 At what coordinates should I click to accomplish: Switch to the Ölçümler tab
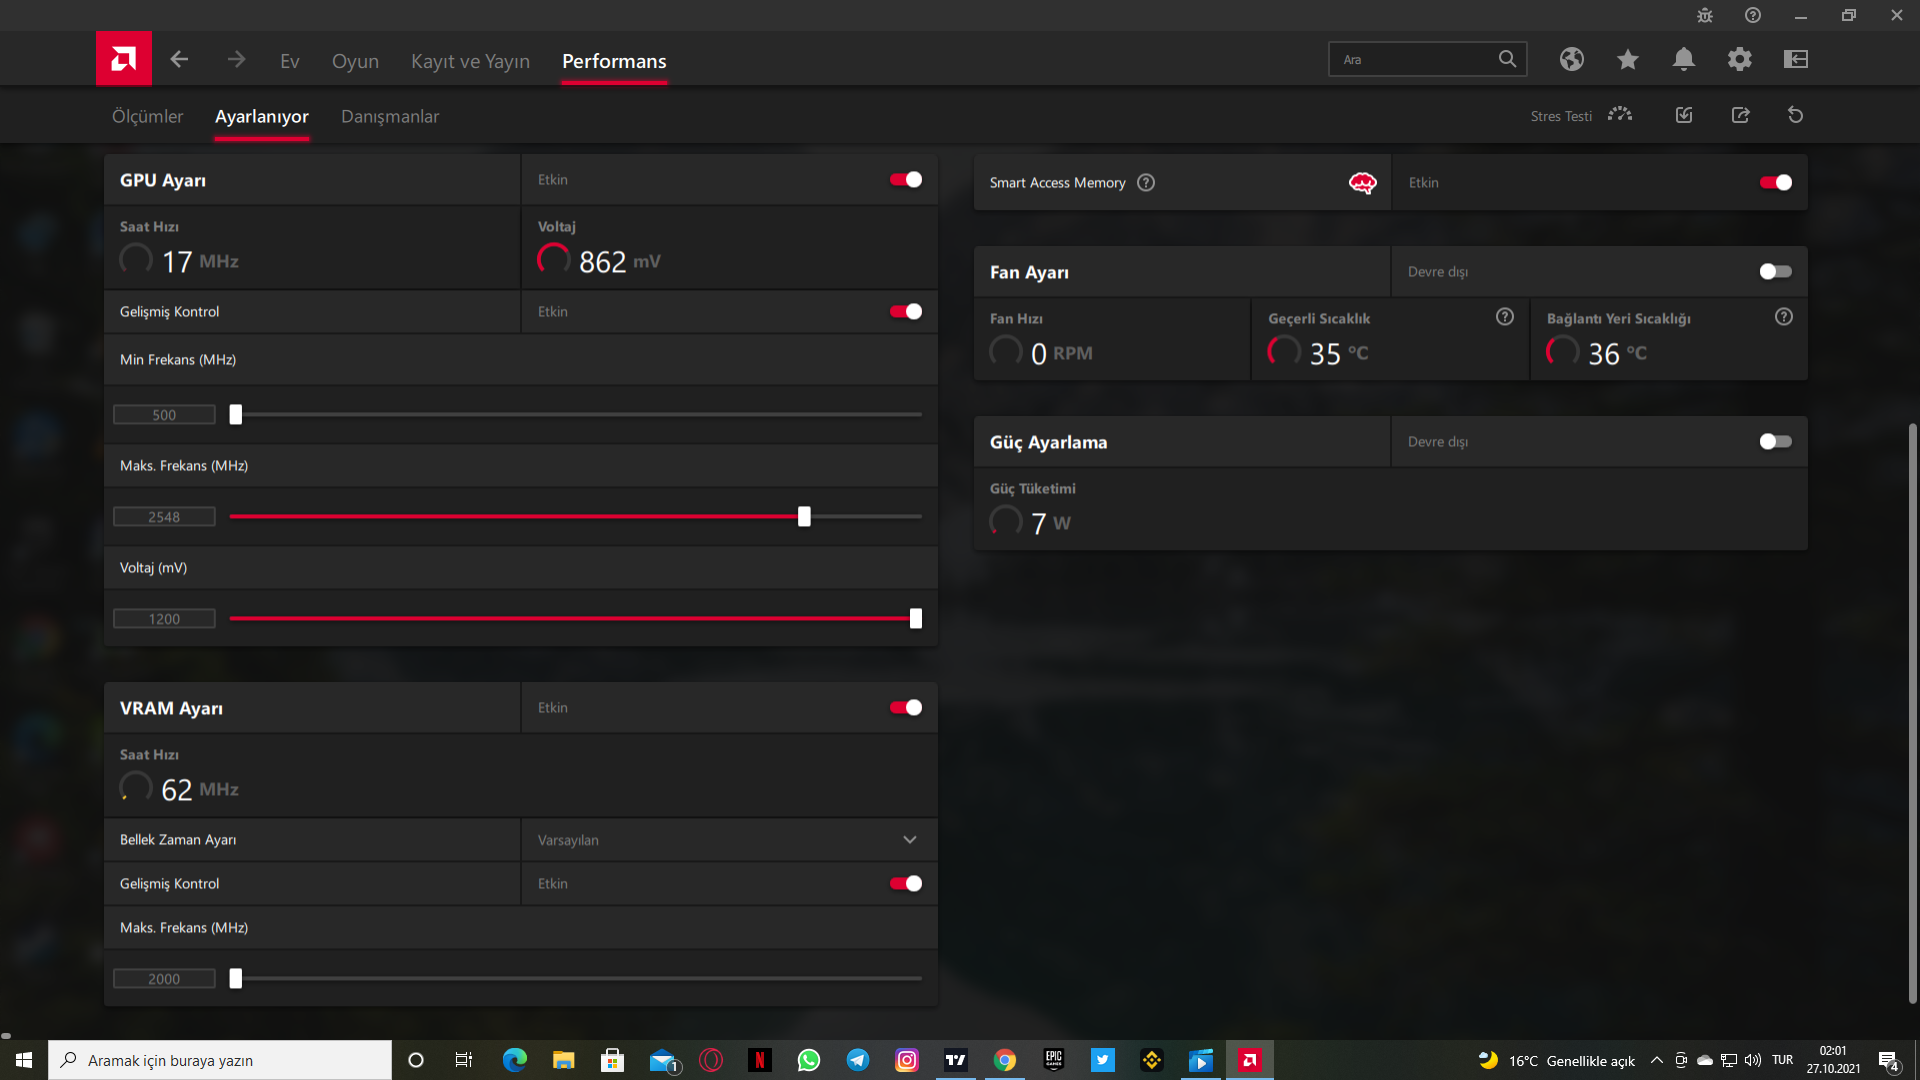tap(147, 116)
